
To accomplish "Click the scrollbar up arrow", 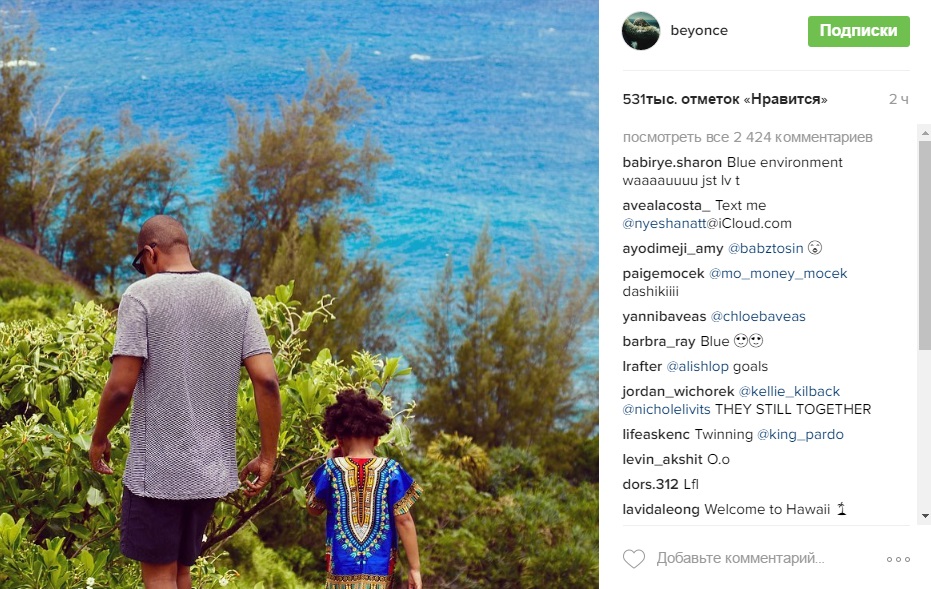I will pyautogui.click(x=924, y=135).
